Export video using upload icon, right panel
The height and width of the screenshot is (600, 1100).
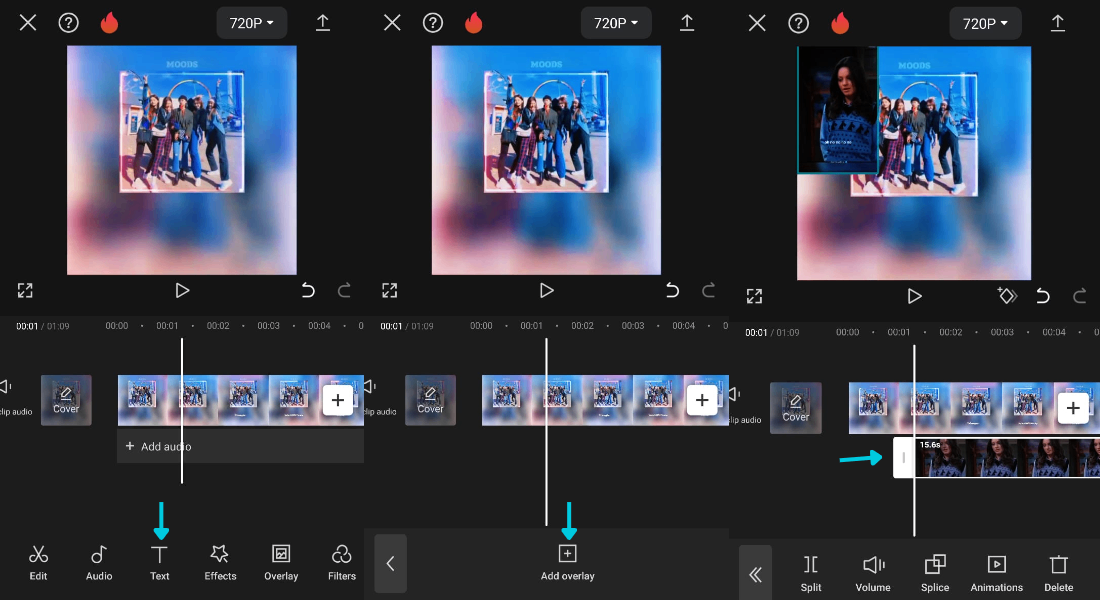1057,23
